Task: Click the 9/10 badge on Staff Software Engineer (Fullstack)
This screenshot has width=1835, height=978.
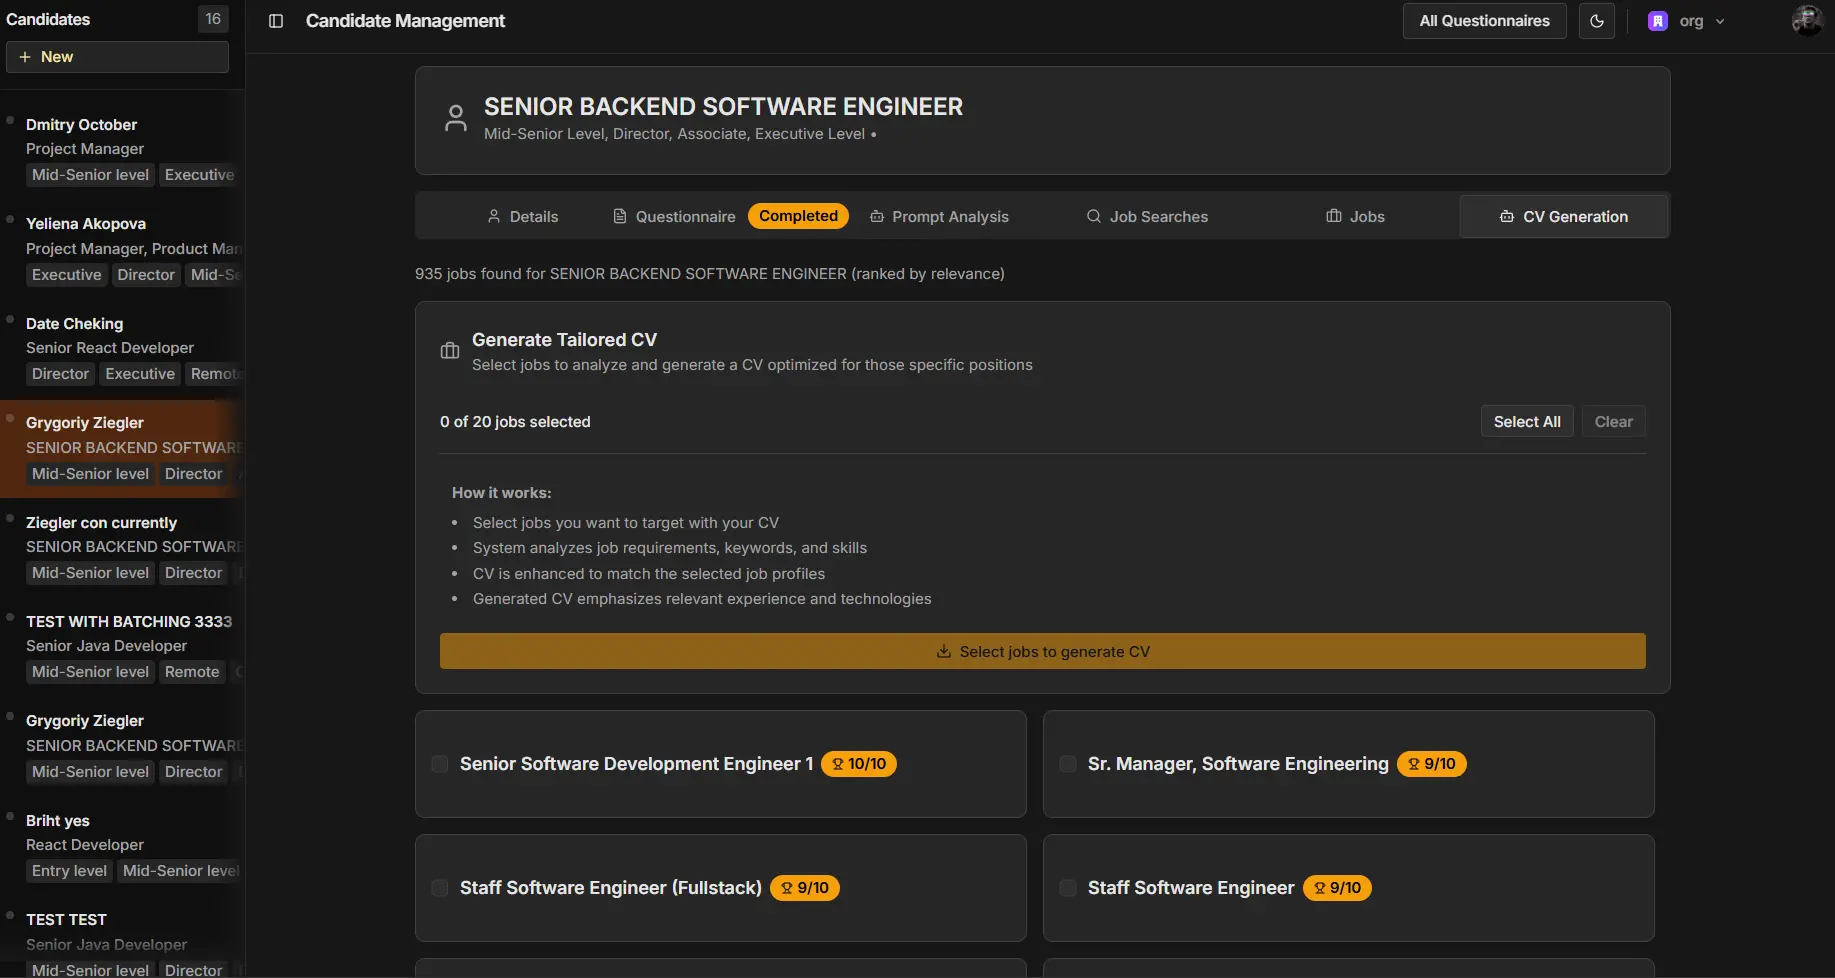Action: pos(805,888)
